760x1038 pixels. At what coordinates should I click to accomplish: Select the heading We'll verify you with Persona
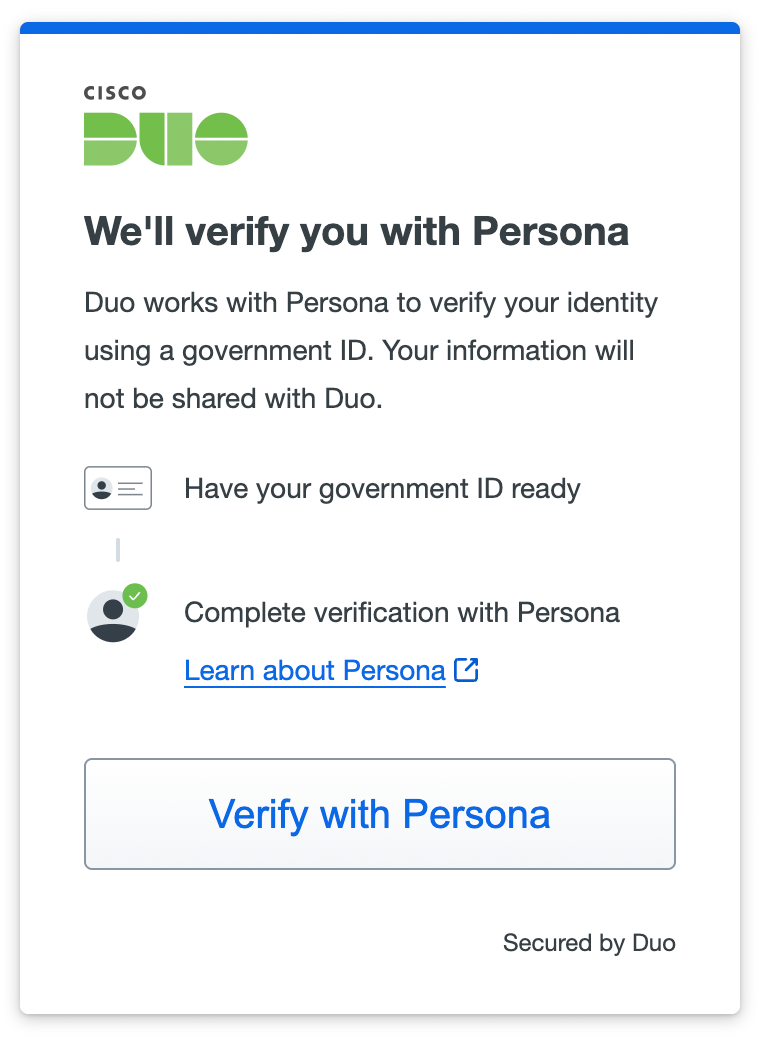pyautogui.click(x=357, y=231)
